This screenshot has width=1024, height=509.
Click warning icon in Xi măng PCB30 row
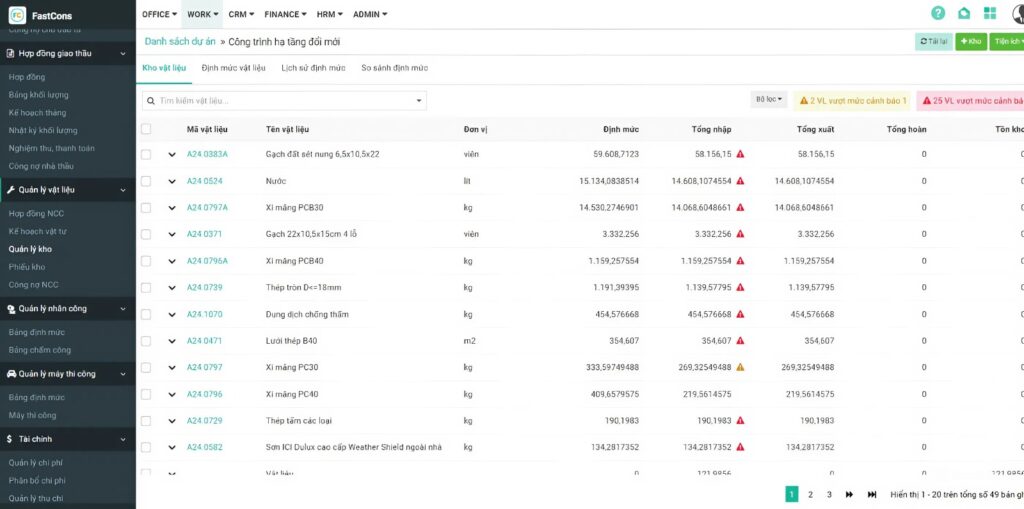pos(740,207)
